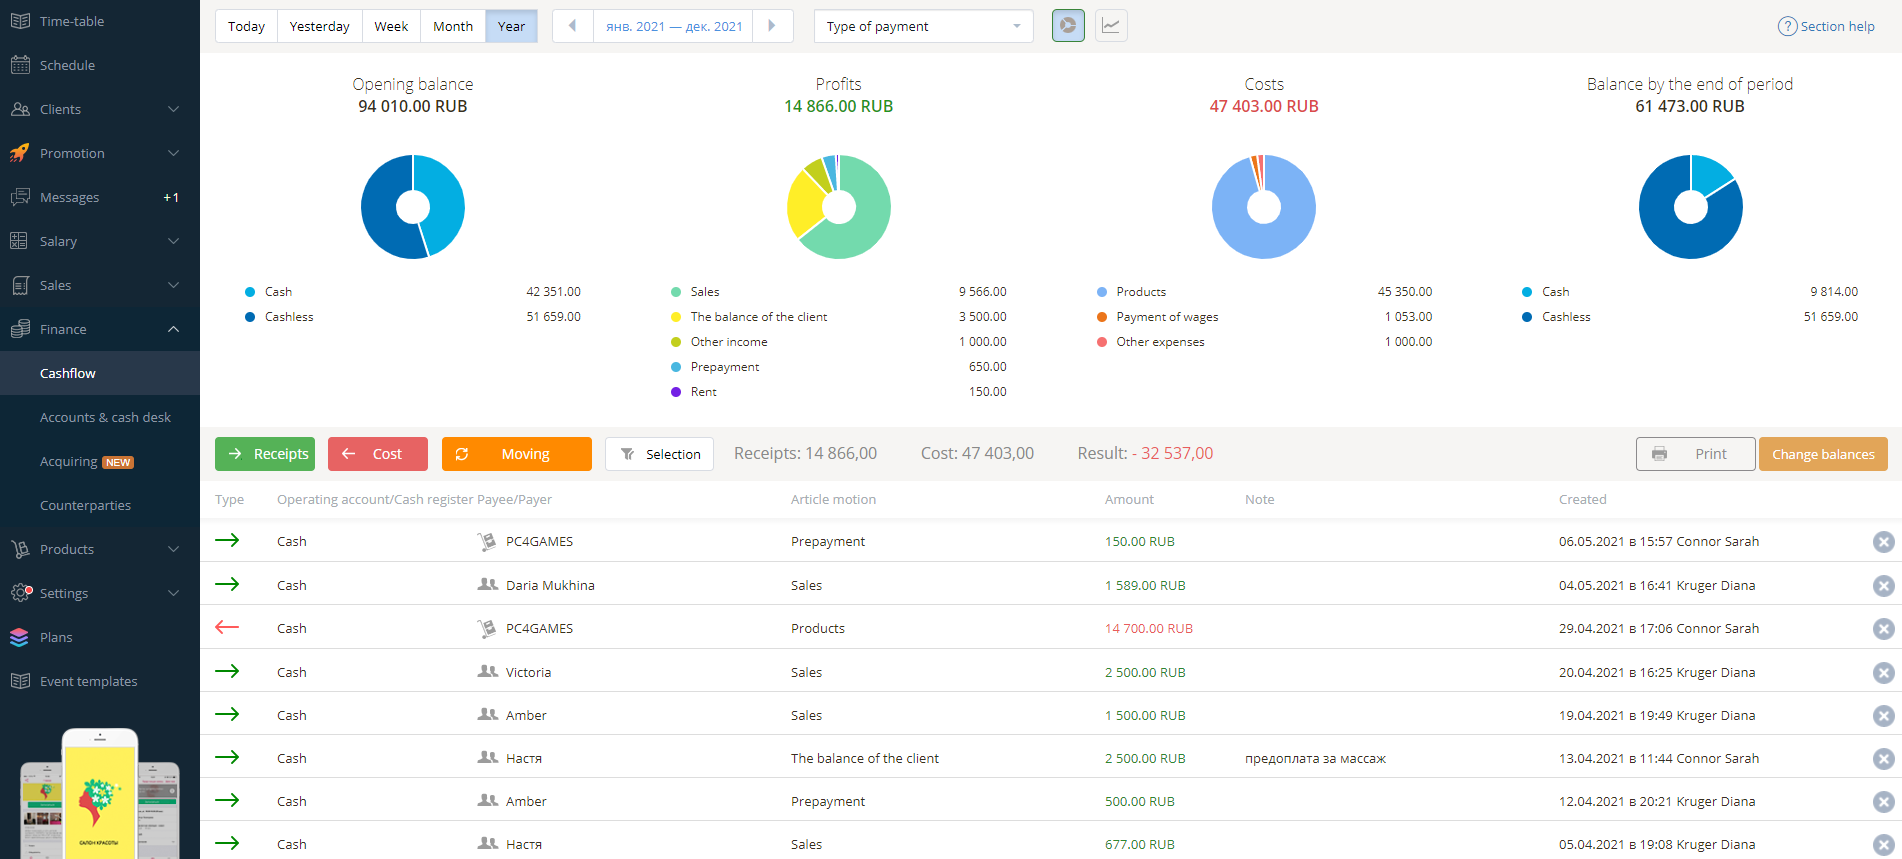Viewport: 1902px width, 859px height.
Task: Delete the Amber 1 500.00 RUB record
Action: coord(1883,716)
